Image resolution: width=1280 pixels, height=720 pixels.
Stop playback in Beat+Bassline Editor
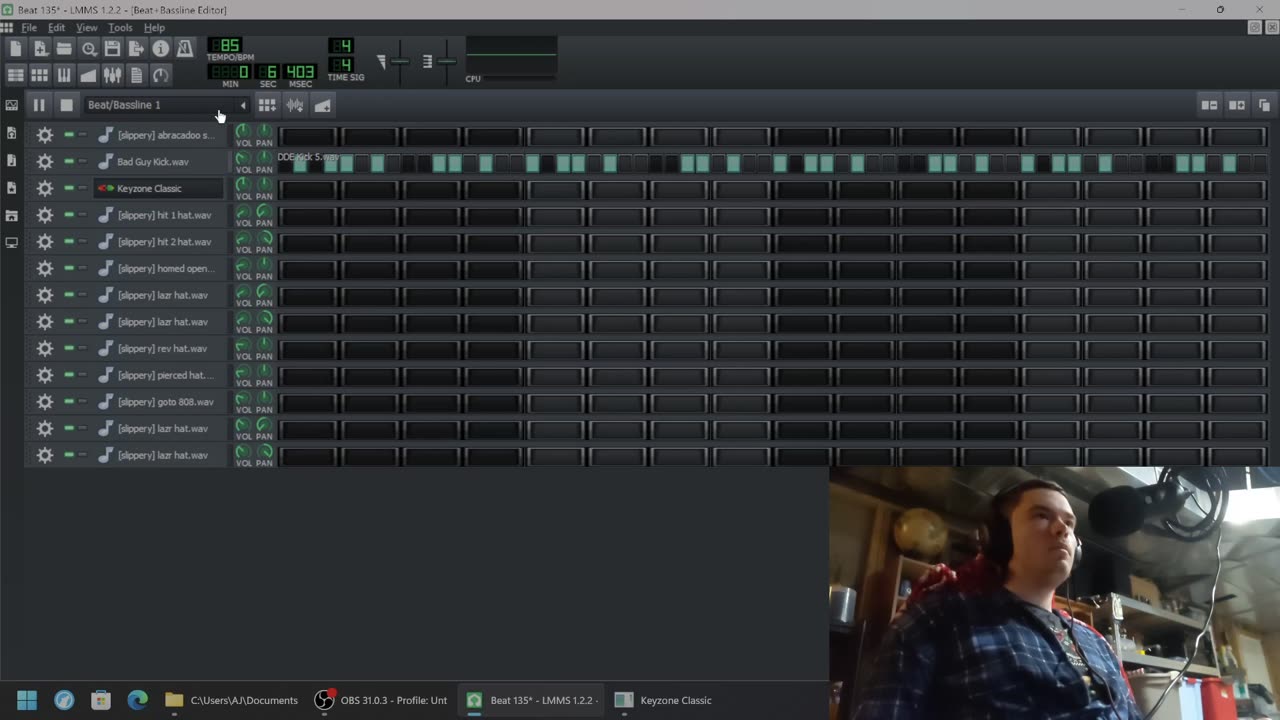click(x=66, y=105)
